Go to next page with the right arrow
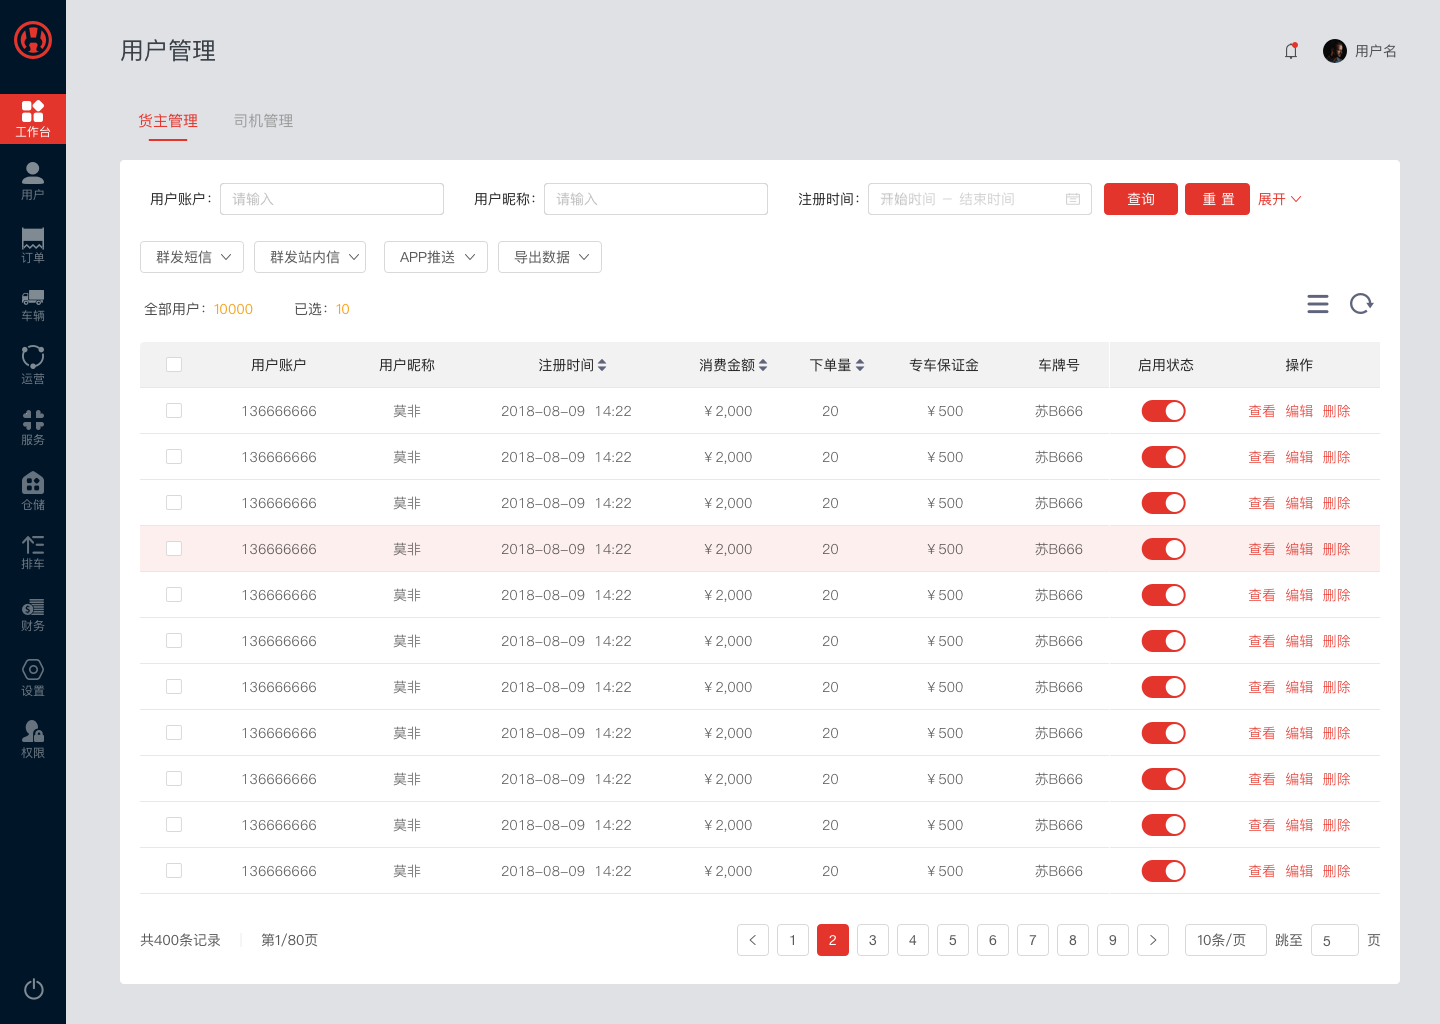 point(1153,940)
